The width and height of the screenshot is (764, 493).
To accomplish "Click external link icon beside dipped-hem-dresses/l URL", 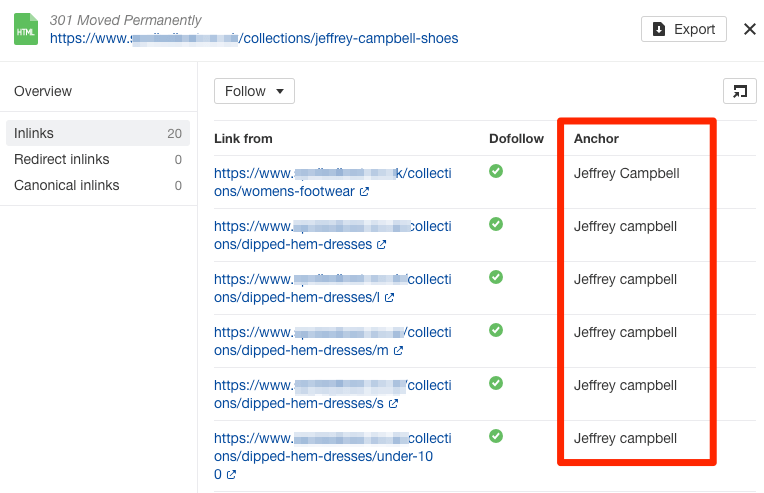I will pos(389,297).
